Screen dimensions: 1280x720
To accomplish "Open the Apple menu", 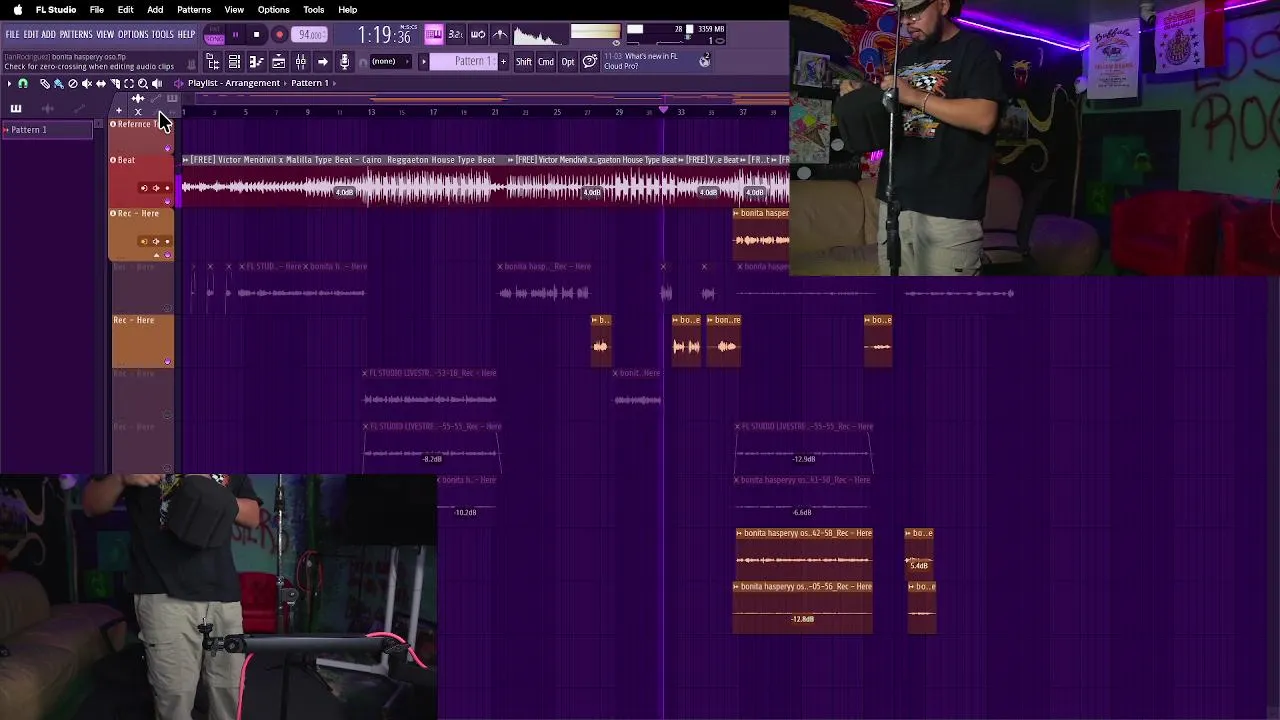I will (x=17, y=9).
